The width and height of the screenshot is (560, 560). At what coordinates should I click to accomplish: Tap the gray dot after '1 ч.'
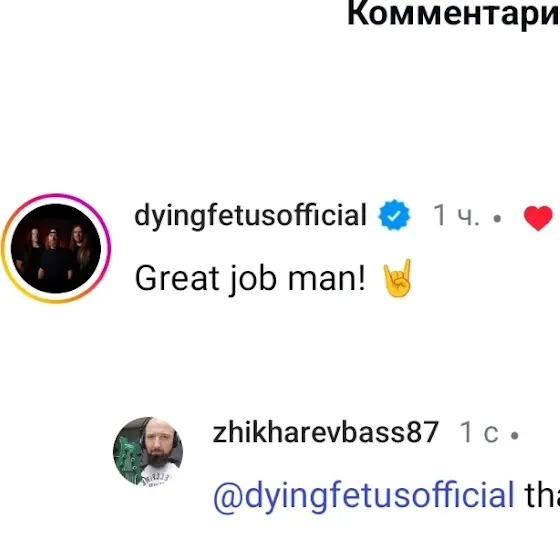click(497, 218)
